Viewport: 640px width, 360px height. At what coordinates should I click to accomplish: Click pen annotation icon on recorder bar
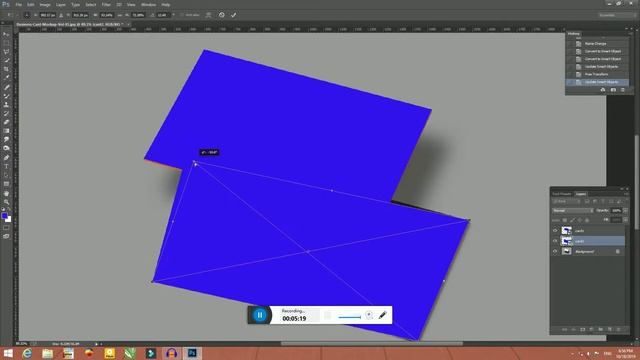point(382,315)
